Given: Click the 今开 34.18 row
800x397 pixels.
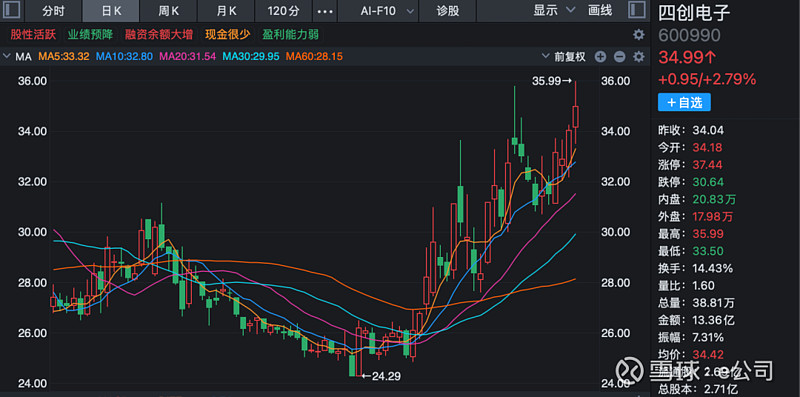Looking at the screenshot, I should click(691, 147).
